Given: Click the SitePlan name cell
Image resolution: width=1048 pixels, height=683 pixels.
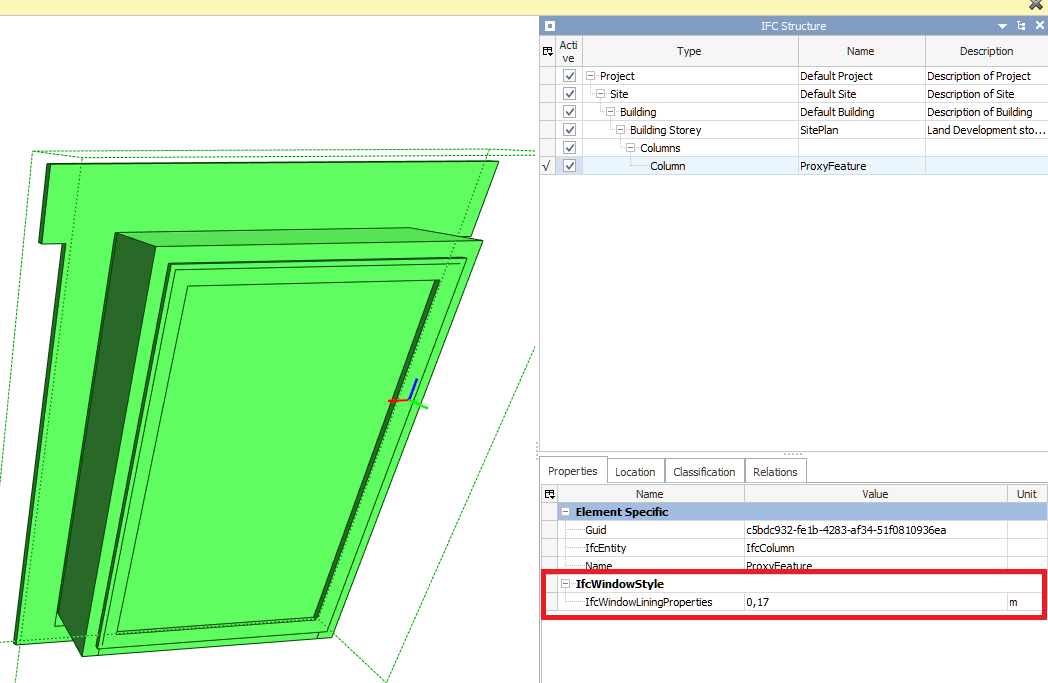Looking at the screenshot, I should point(861,130).
